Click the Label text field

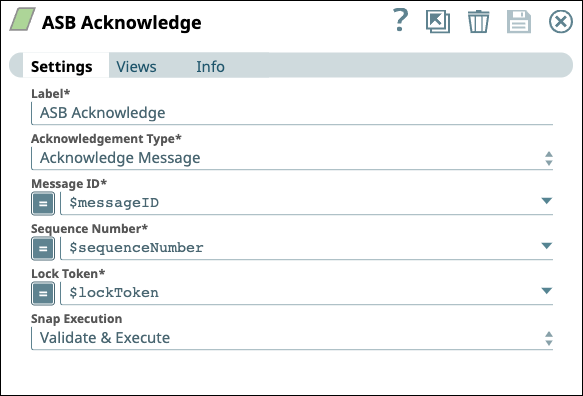pyautogui.click(x=292, y=113)
